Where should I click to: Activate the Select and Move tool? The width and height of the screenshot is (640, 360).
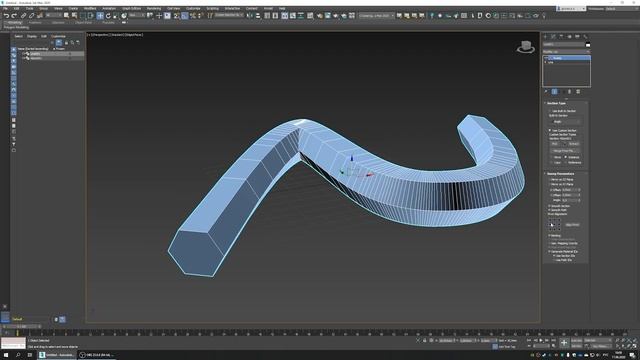[100, 16]
